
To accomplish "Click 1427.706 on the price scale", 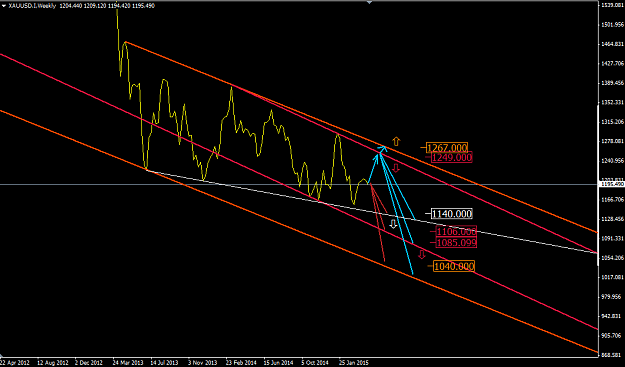I will click(x=613, y=63).
